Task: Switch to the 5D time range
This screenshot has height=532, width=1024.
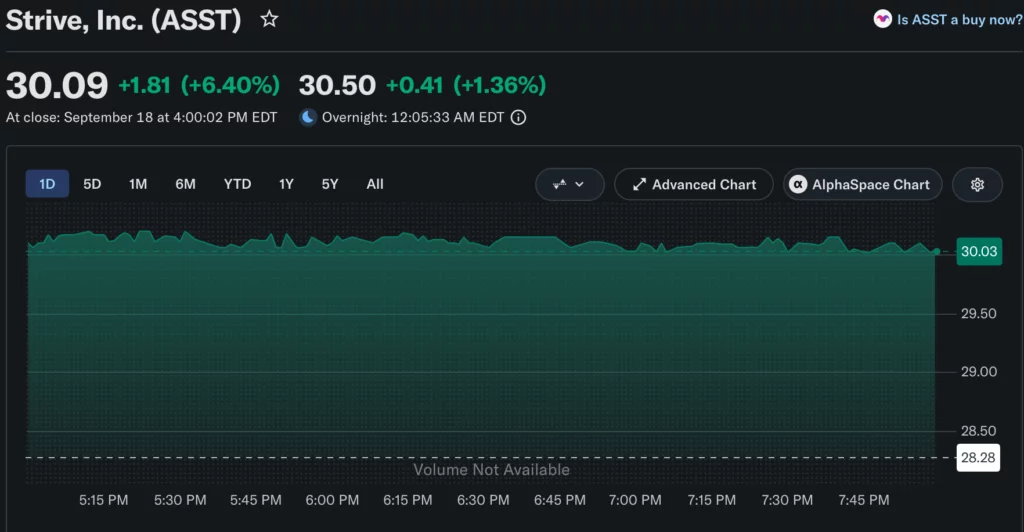Action: pyautogui.click(x=92, y=184)
